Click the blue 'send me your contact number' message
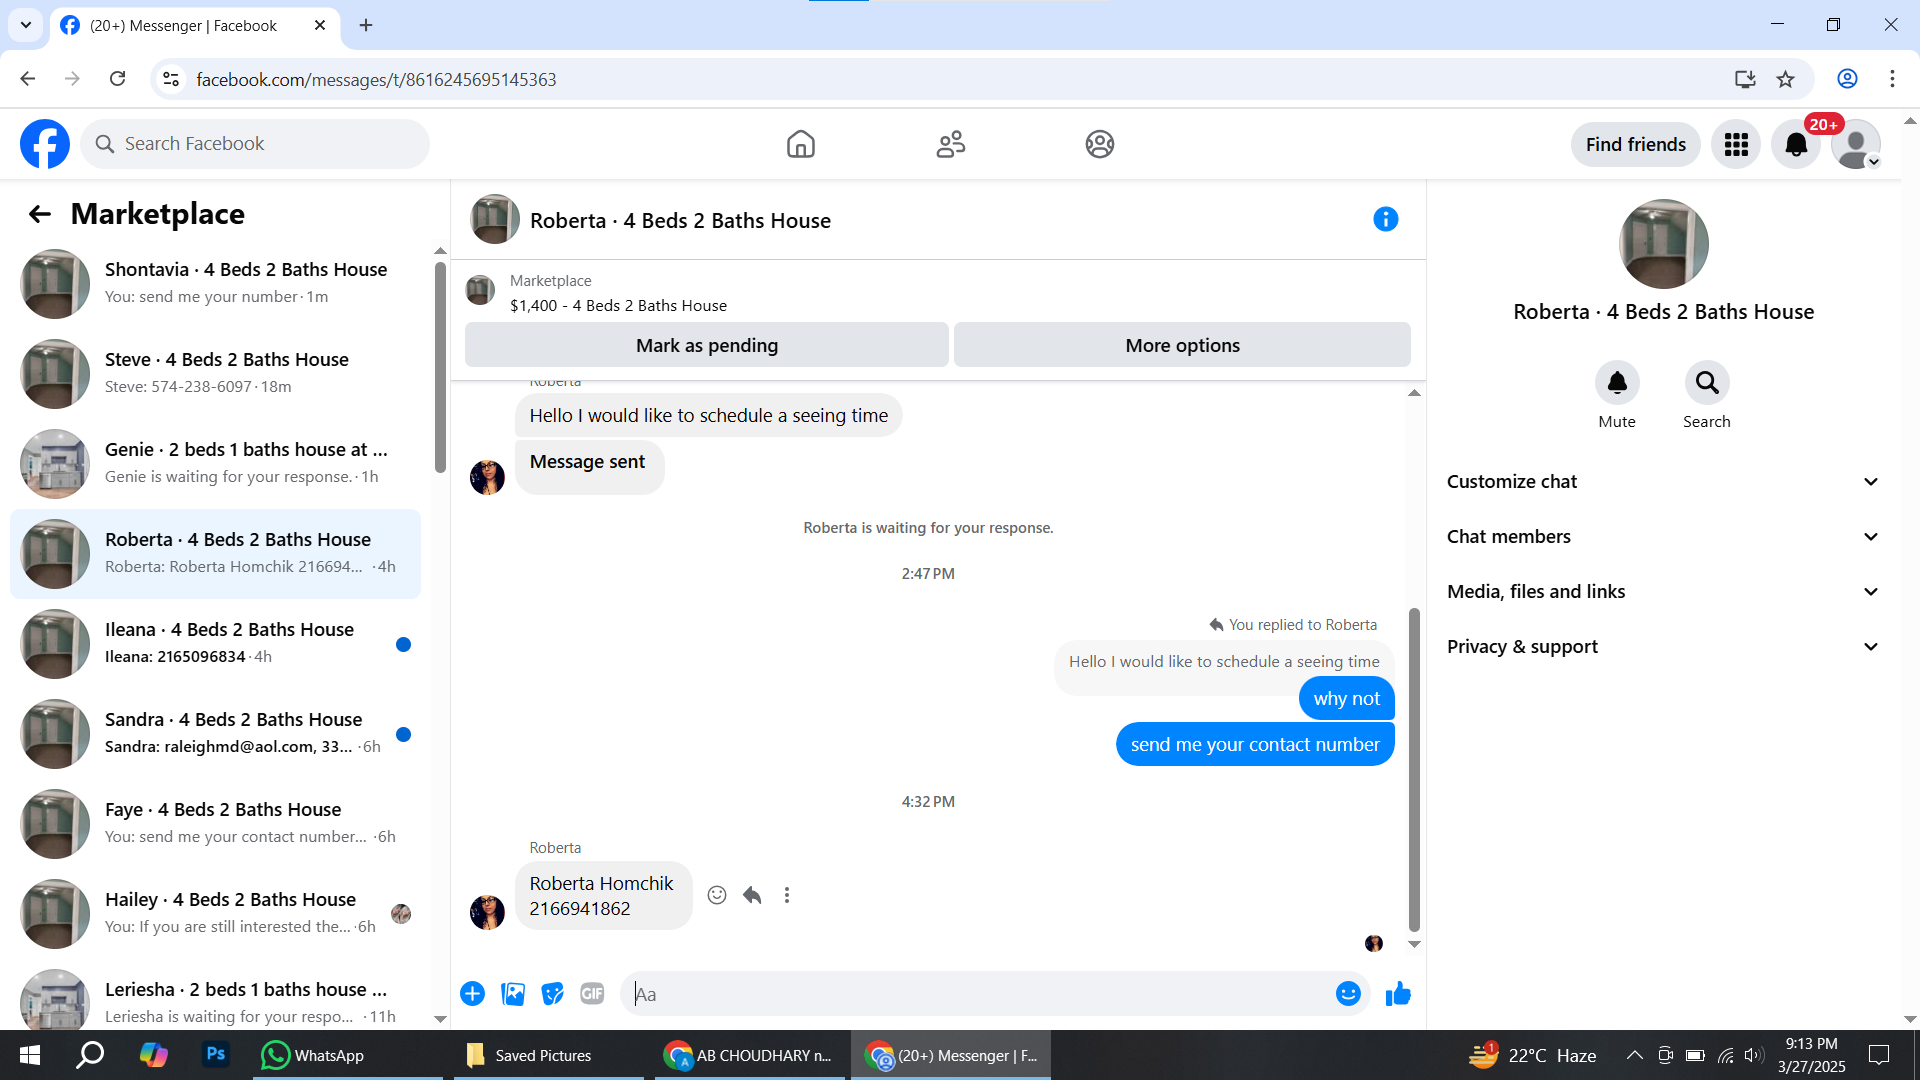Screen dimensions: 1920x1080 tap(1255, 744)
